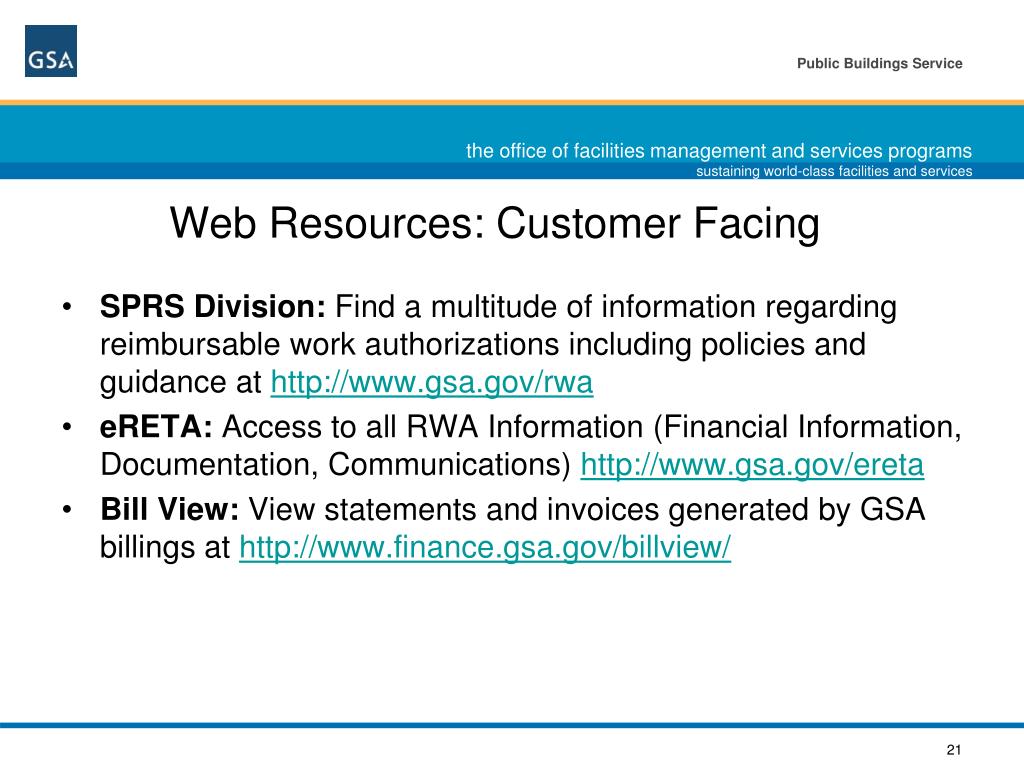This screenshot has width=1024, height=768.
Task: Click 'Access to all RWA Information' text
Action: pyautogui.click(x=433, y=427)
